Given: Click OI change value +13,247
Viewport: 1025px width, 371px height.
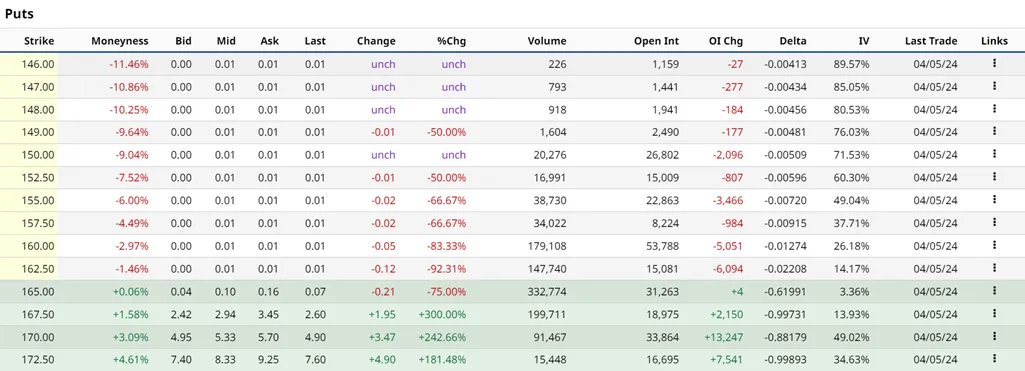Looking at the screenshot, I should (724, 337).
